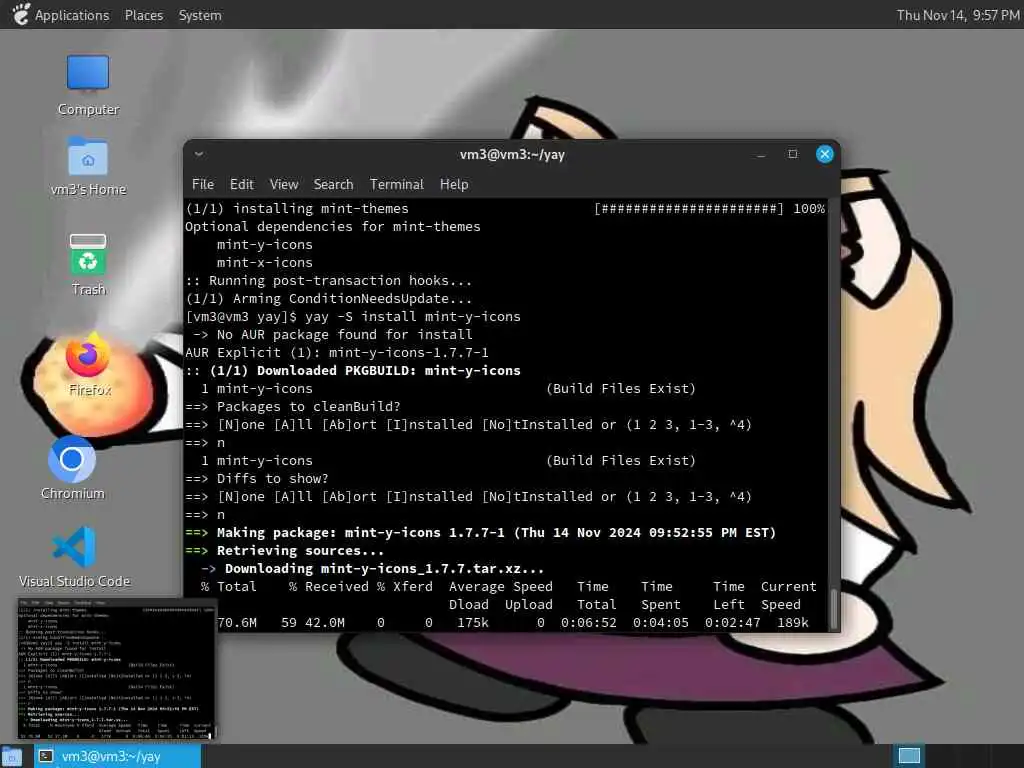This screenshot has width=1024, height=768.
Task: Click 'Making package: mint-y-icons 1.7.7-1' line
Action: (x=481, y=533)
